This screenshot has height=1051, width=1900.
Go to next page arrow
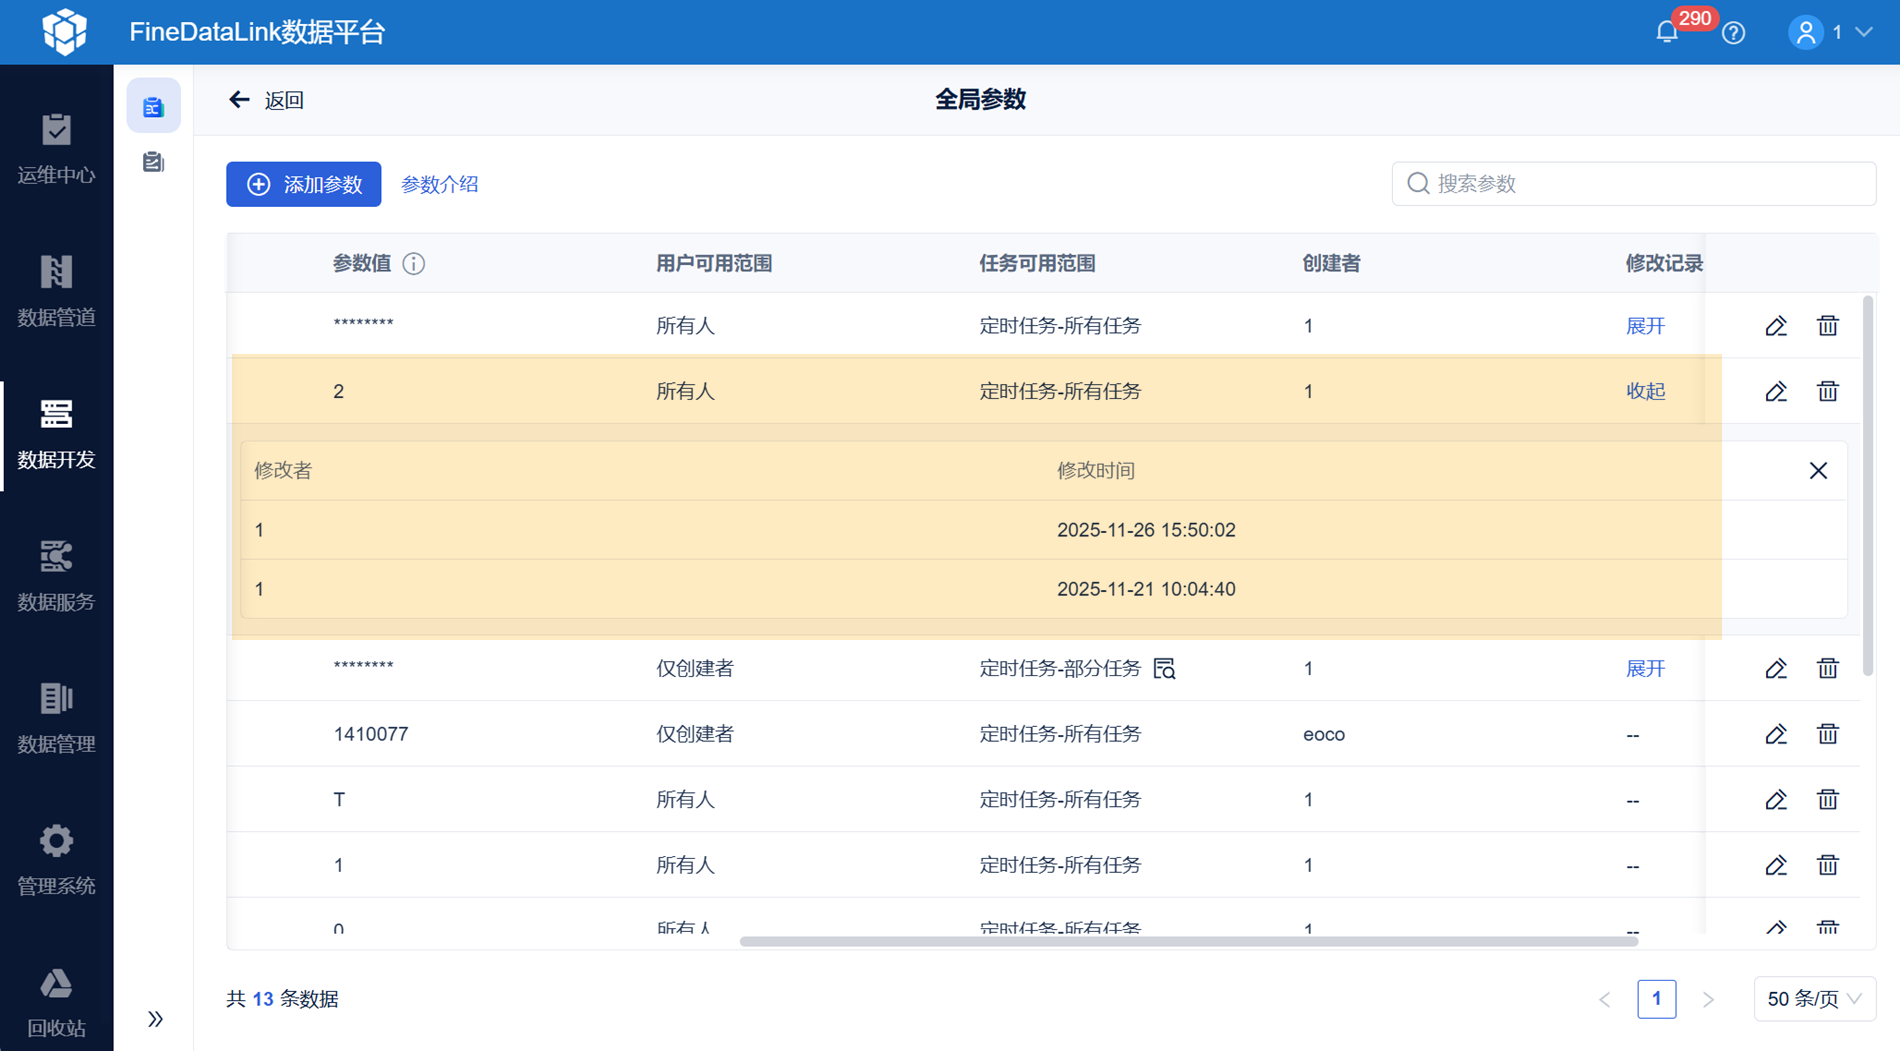pos(1708,999)
